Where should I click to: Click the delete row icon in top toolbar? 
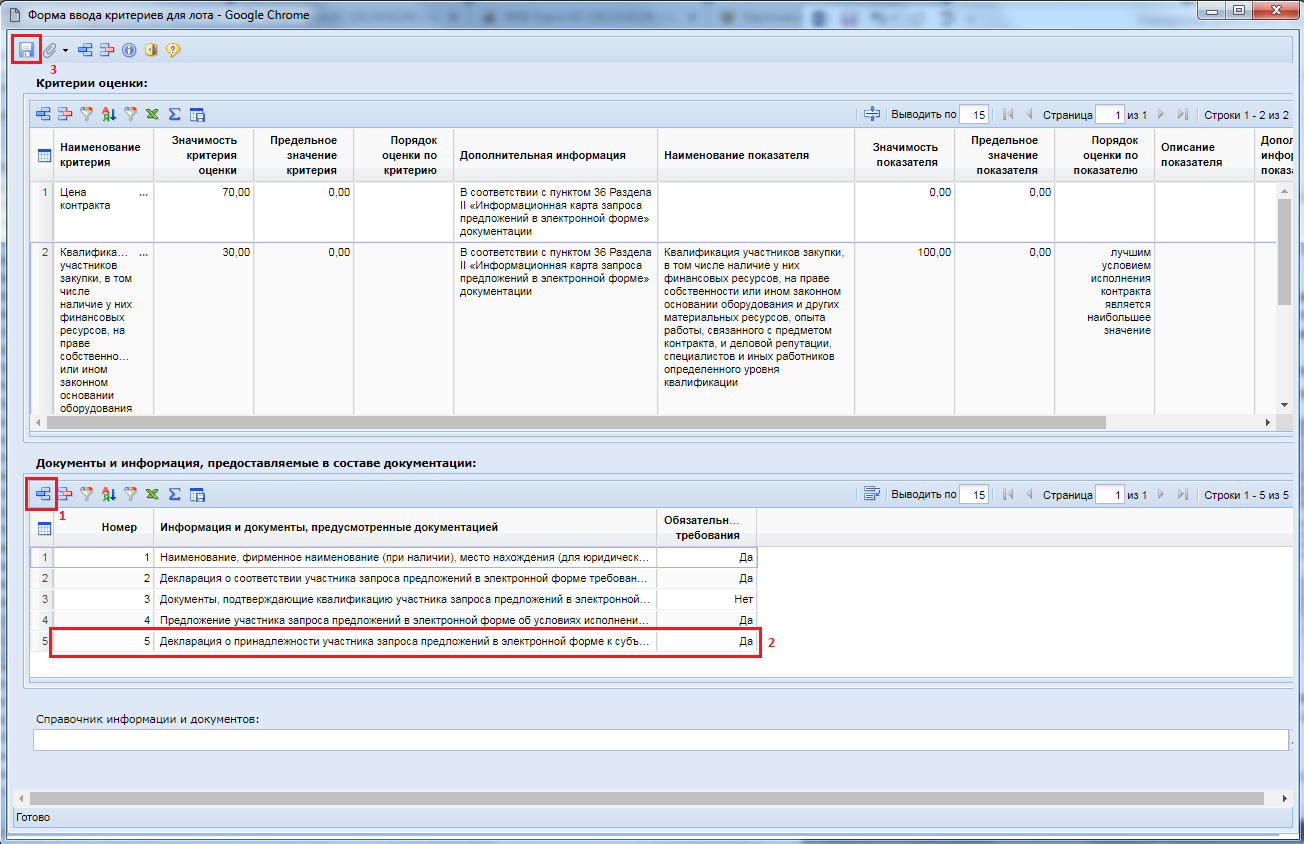(107, 49)
